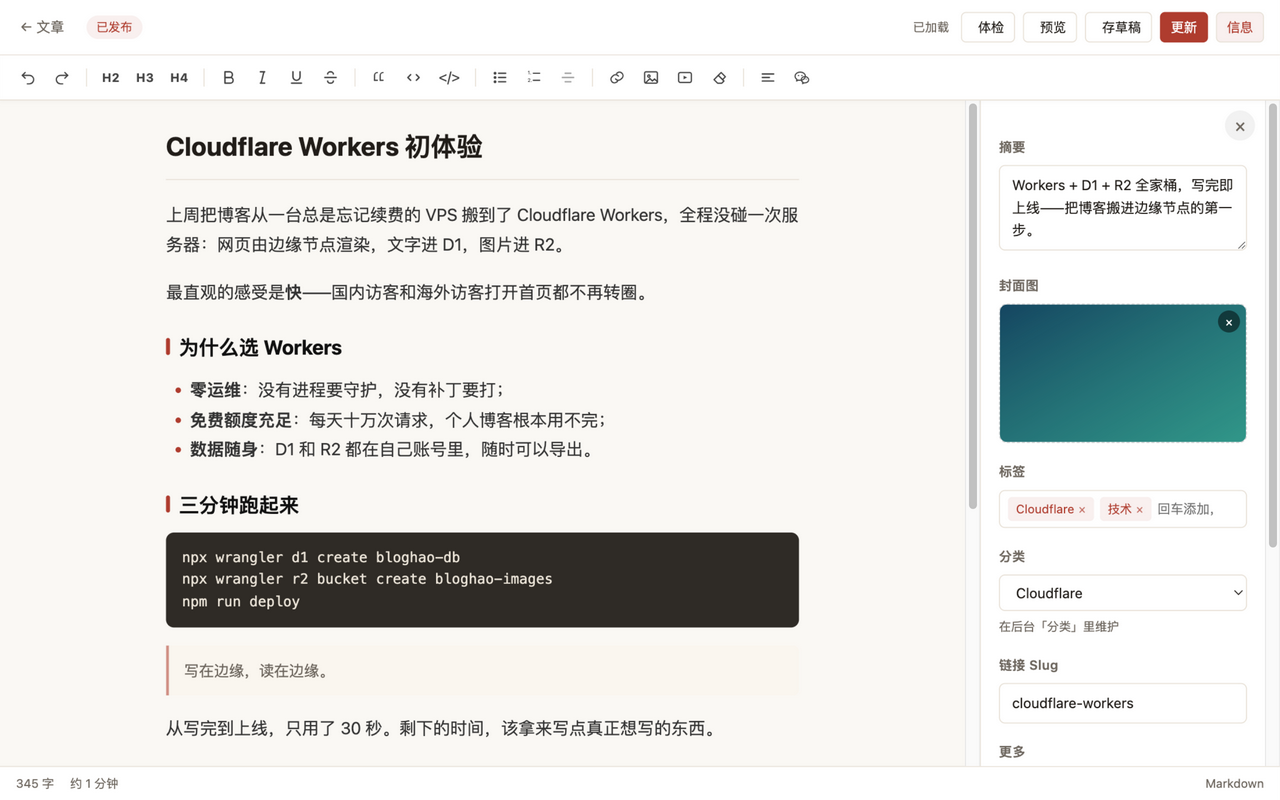Open the 预览 preview

[x=1052, y=27]
